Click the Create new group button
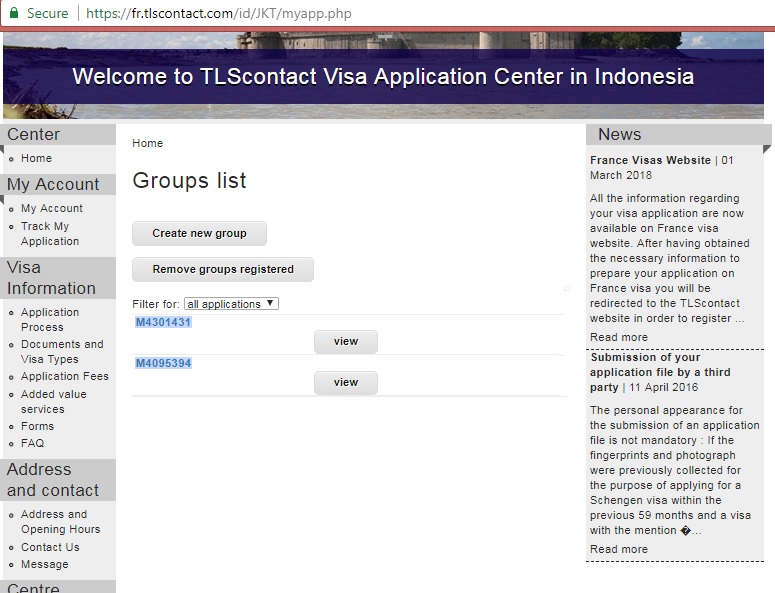 [x=199, y=233]
